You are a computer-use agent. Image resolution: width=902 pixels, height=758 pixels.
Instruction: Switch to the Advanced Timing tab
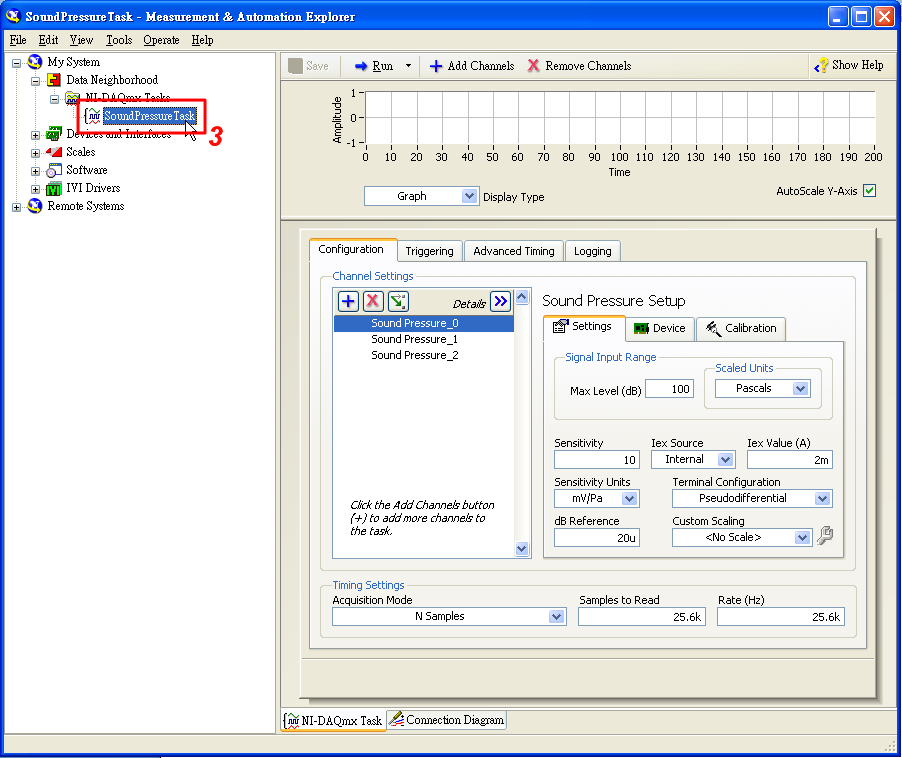click(x=514, y=251)
